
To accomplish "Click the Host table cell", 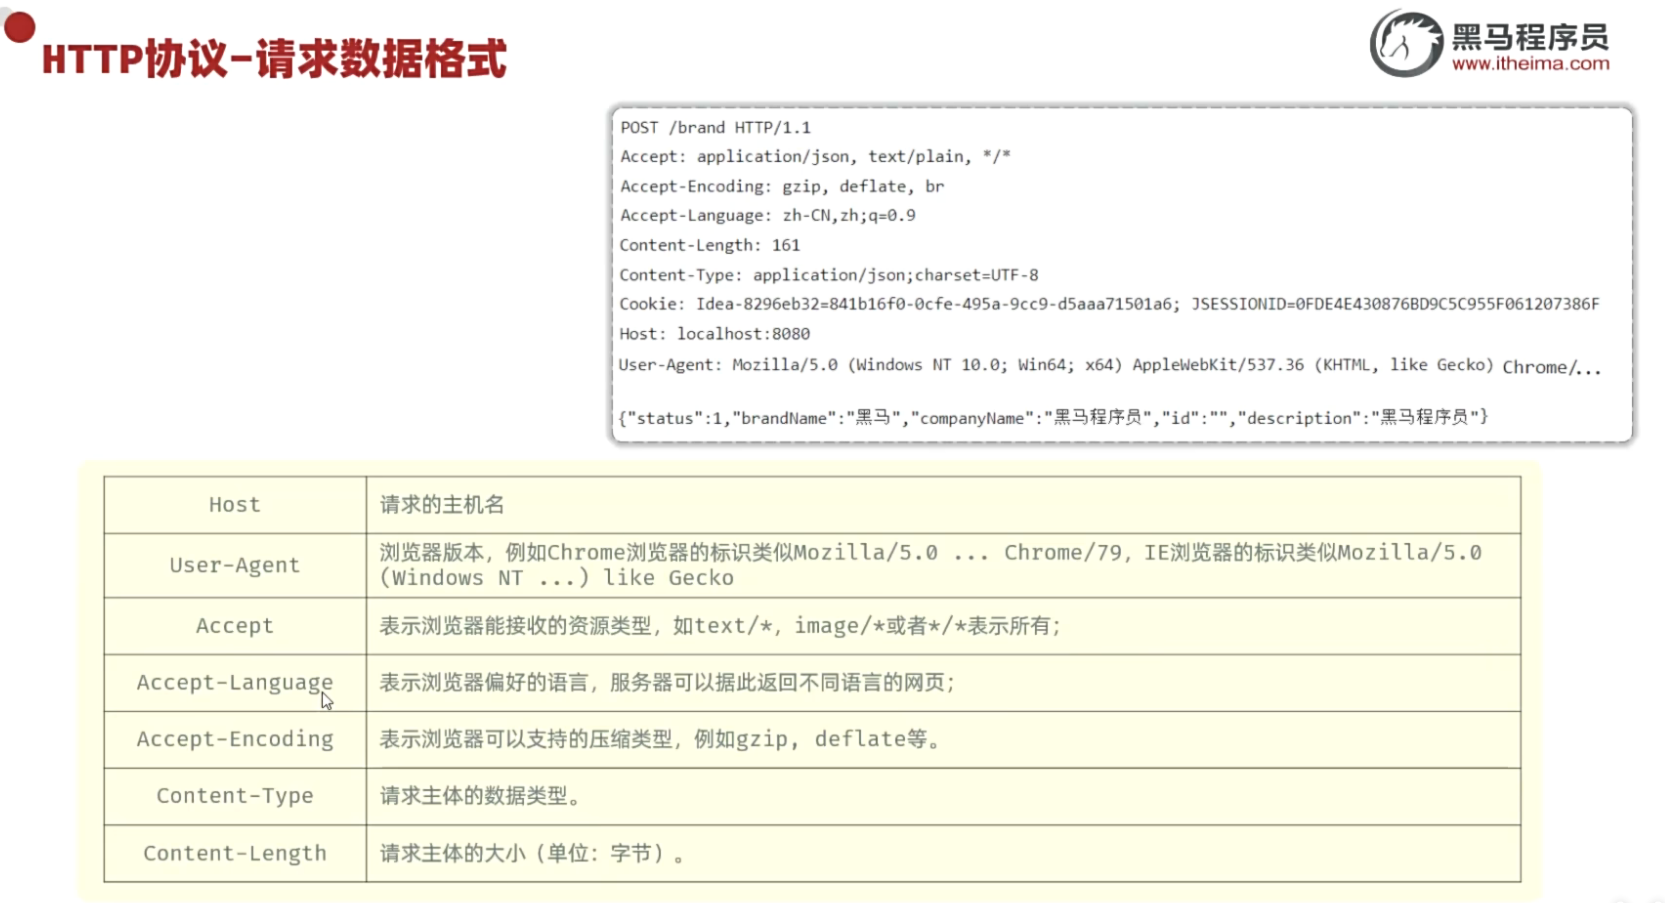I will 235,505.
